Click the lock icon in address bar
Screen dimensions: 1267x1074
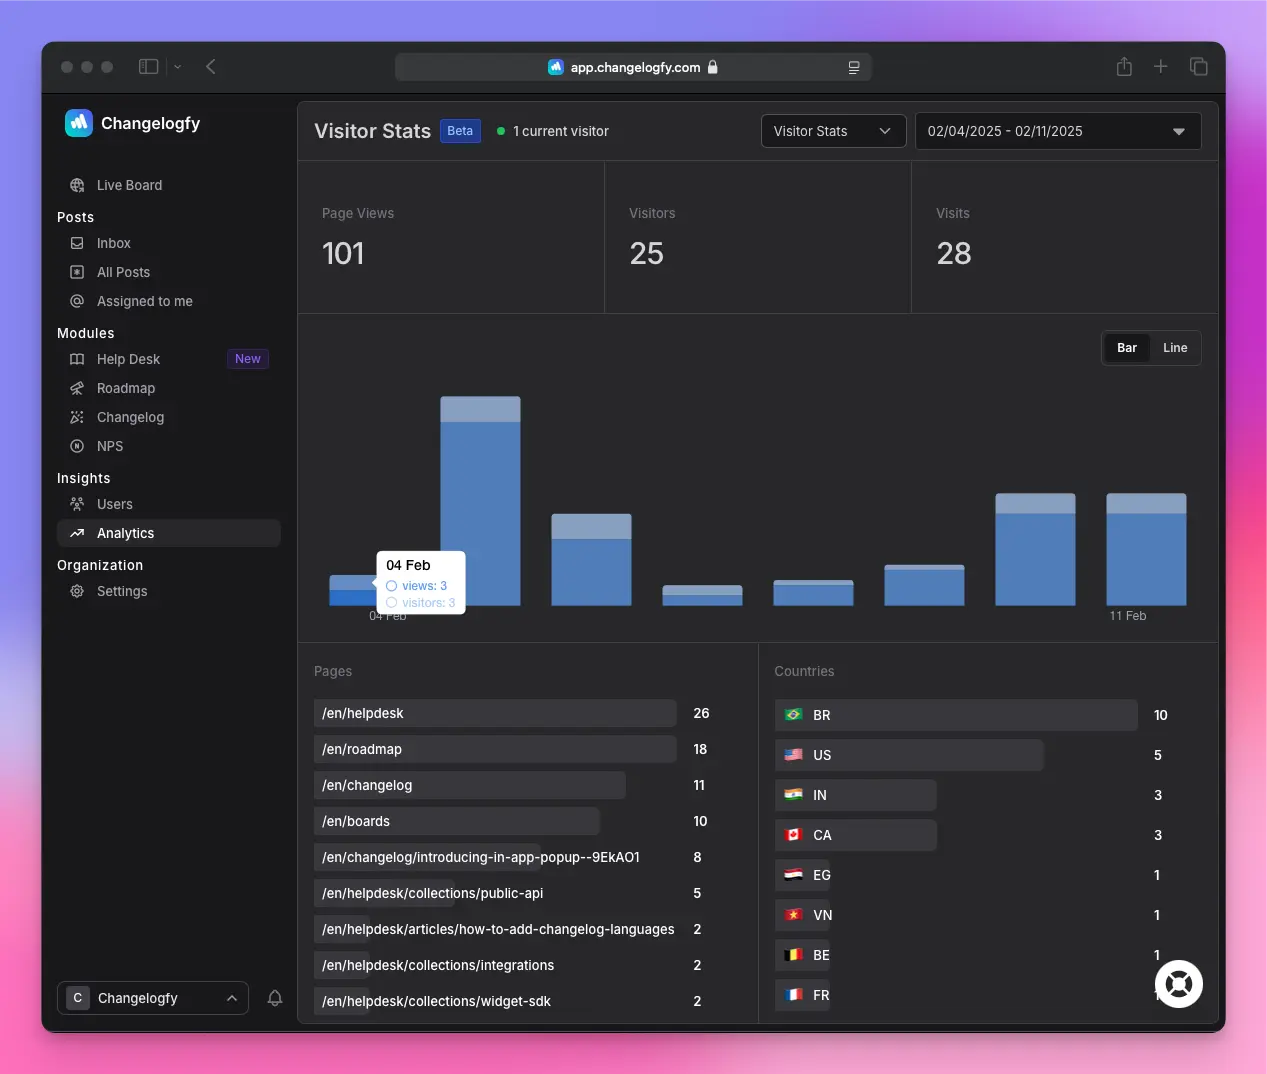[713, 67]
